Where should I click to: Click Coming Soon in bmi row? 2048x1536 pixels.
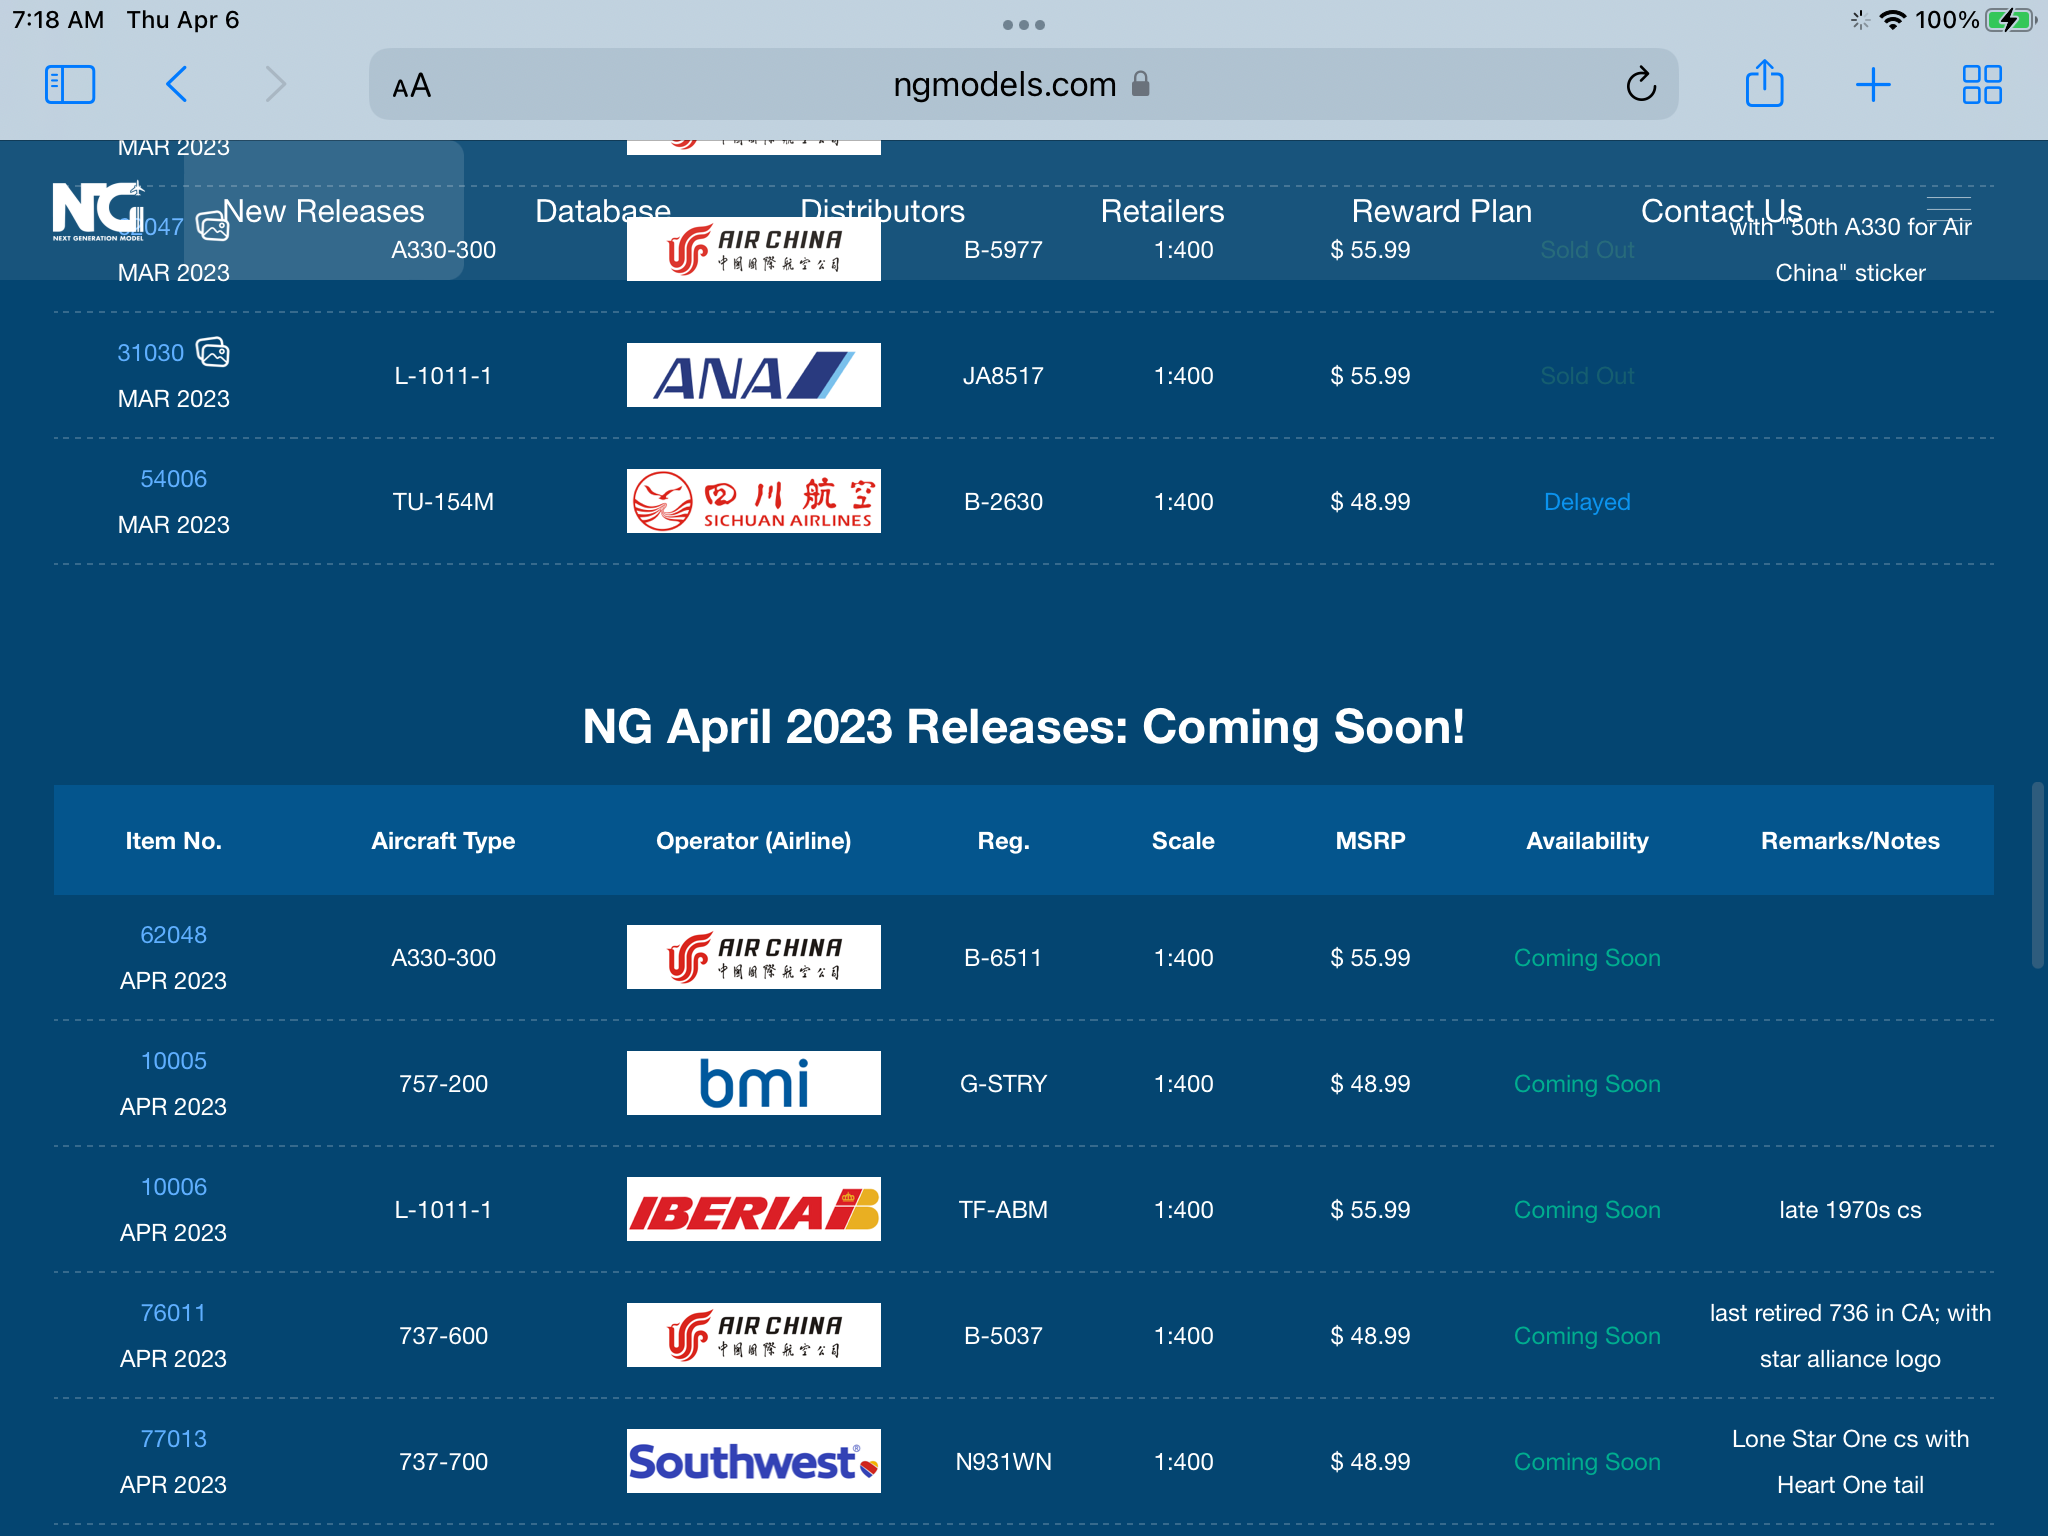[1587, 1084]
